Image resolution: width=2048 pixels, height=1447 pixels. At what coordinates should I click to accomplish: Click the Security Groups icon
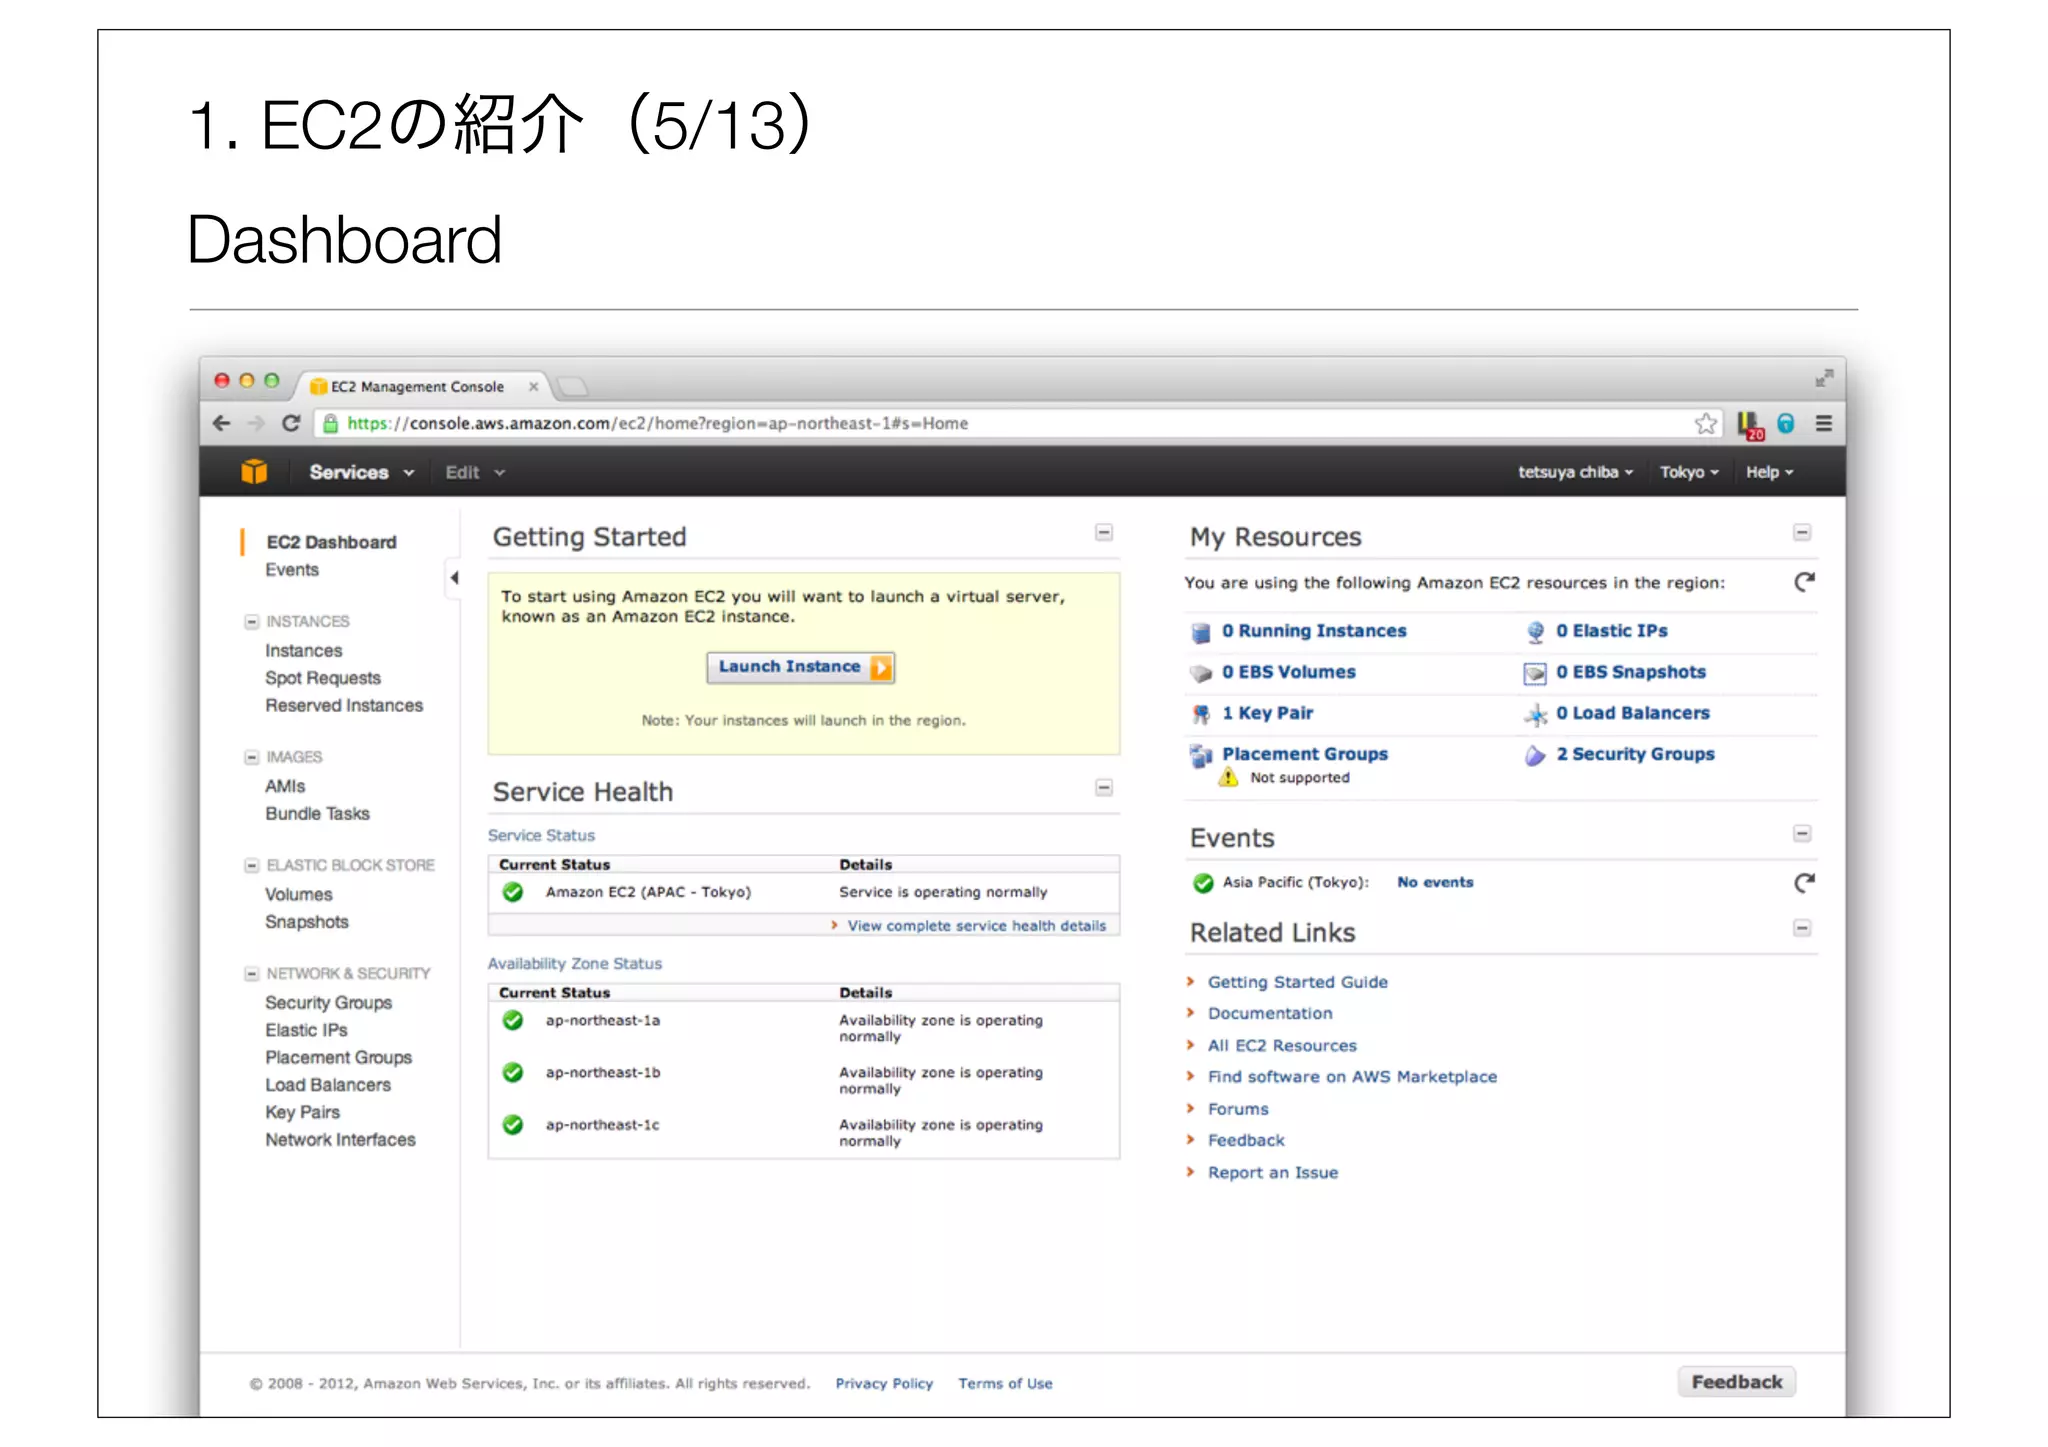1535,756
